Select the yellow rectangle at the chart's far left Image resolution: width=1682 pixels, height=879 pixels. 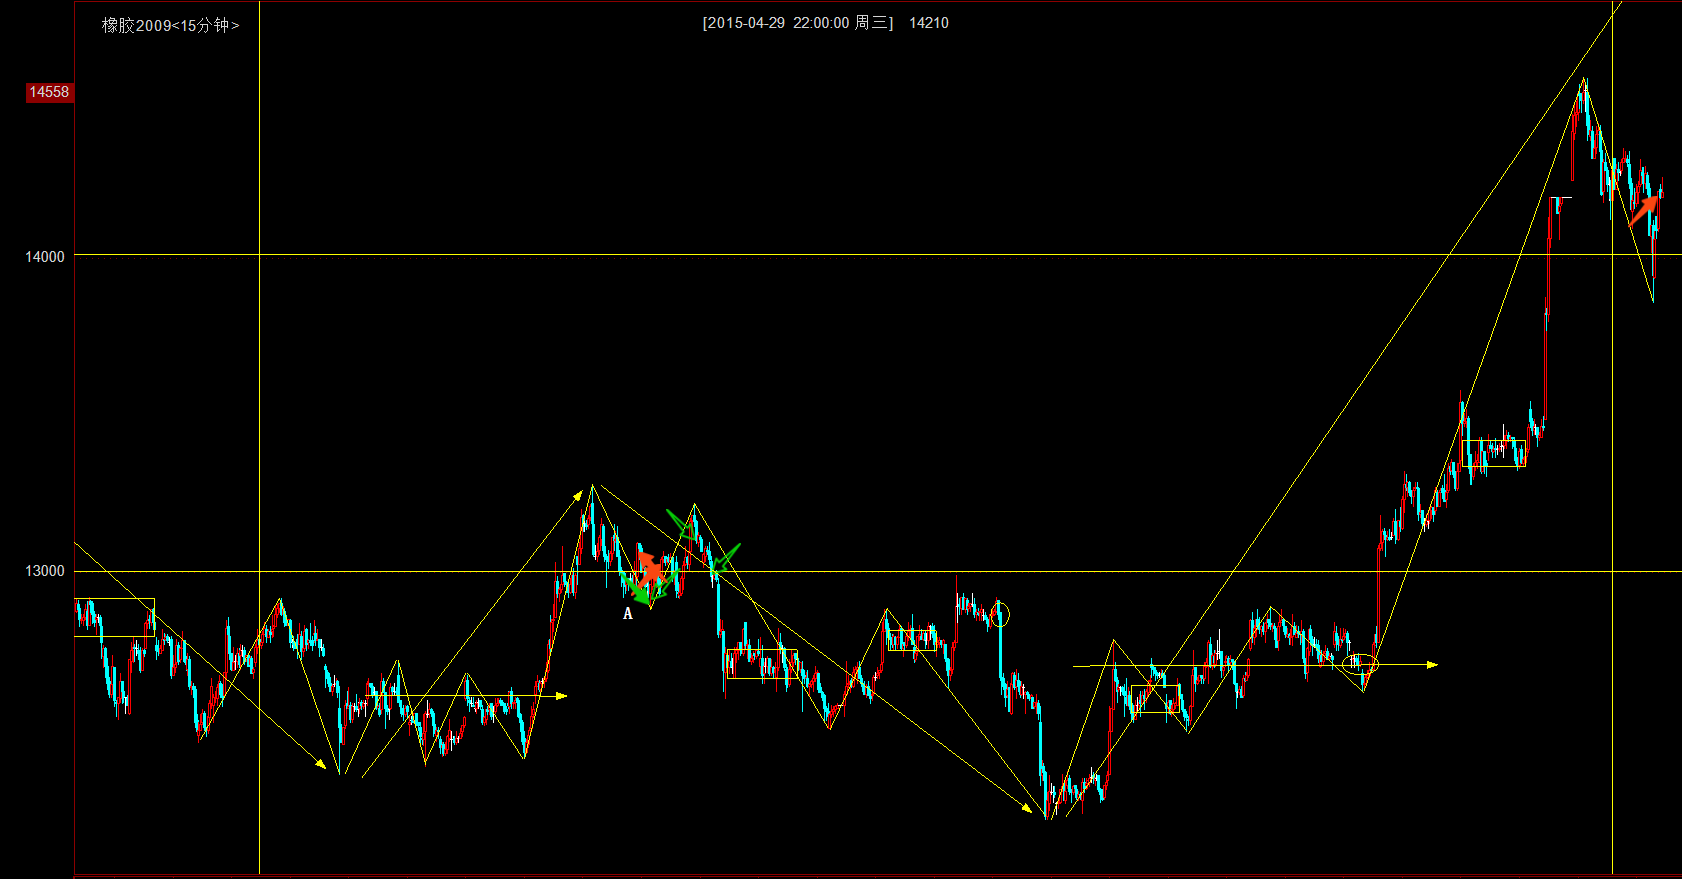point(114,617)
